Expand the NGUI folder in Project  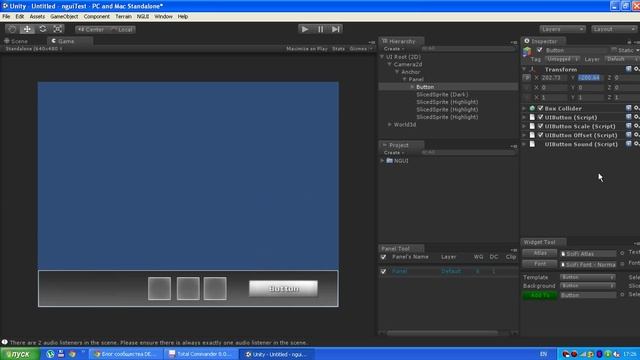coord(382,161)
